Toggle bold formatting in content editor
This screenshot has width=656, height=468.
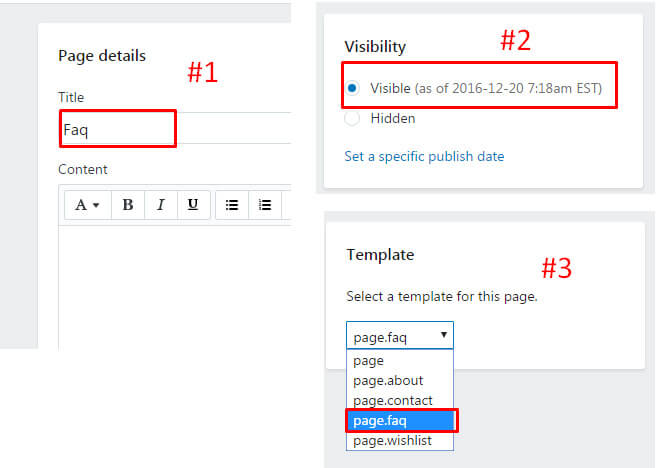(128, 205)
